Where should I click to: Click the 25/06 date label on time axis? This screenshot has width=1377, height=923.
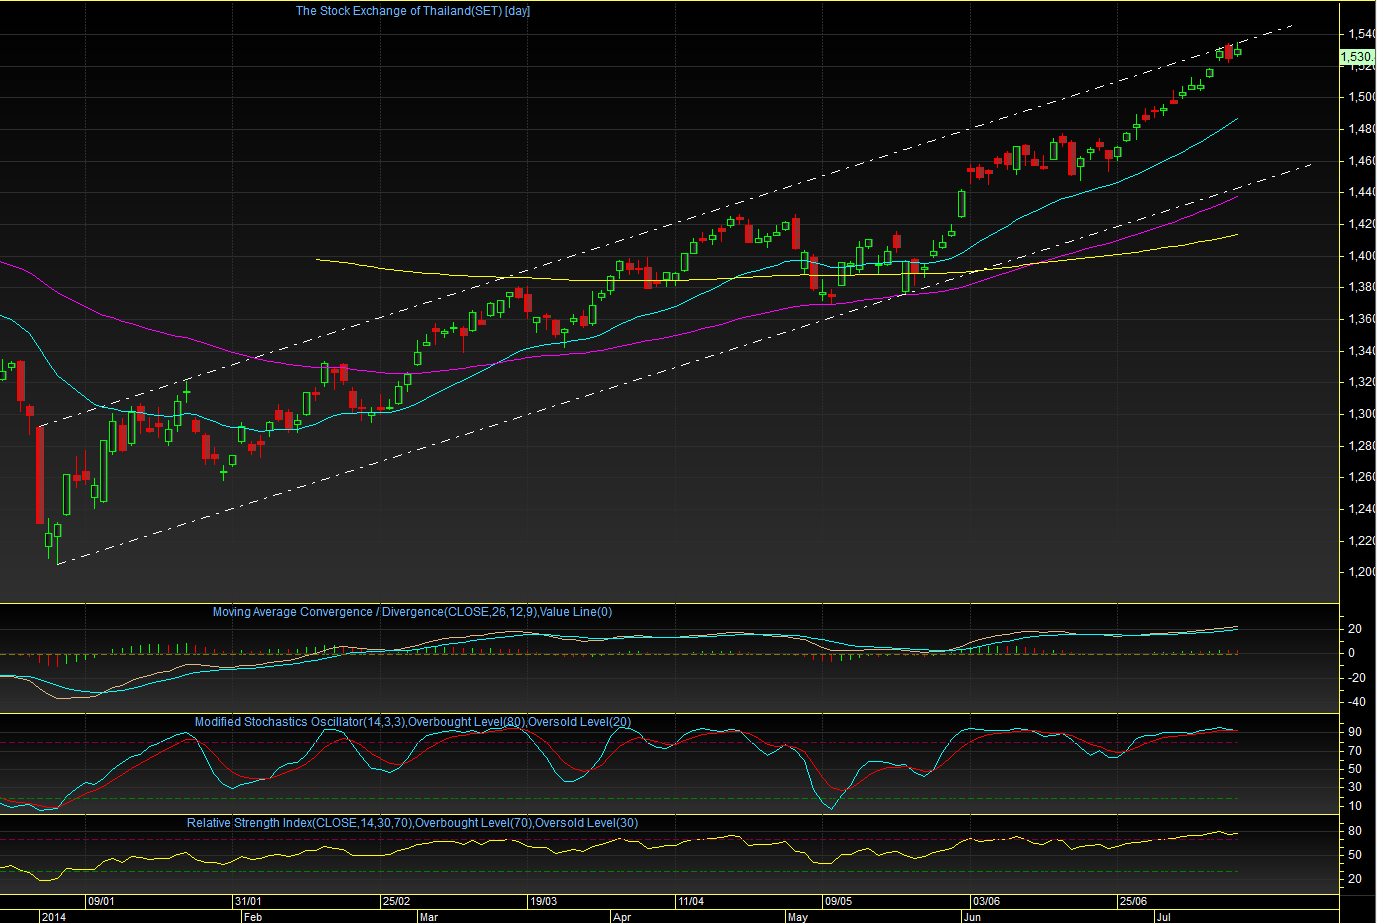click(1133, 901)
